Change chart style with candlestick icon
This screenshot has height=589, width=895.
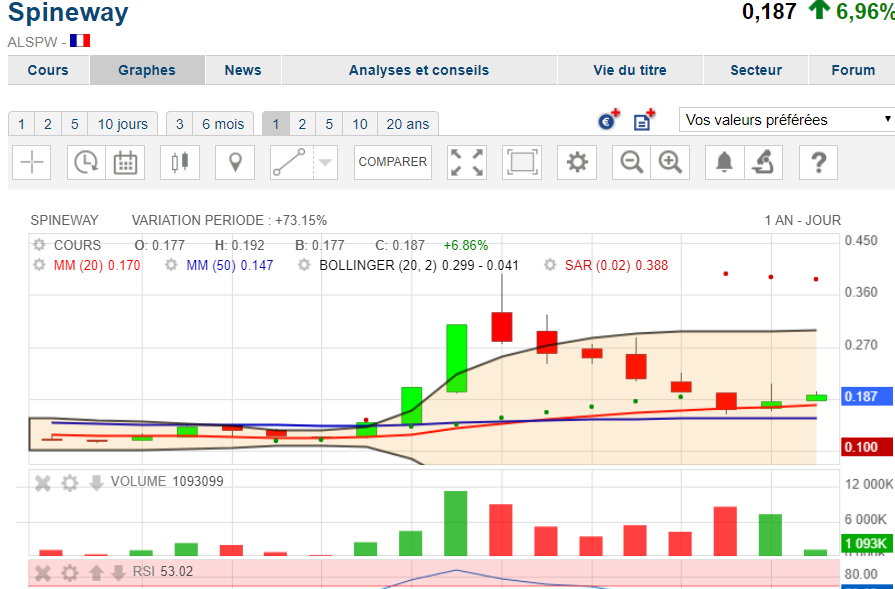180,163
